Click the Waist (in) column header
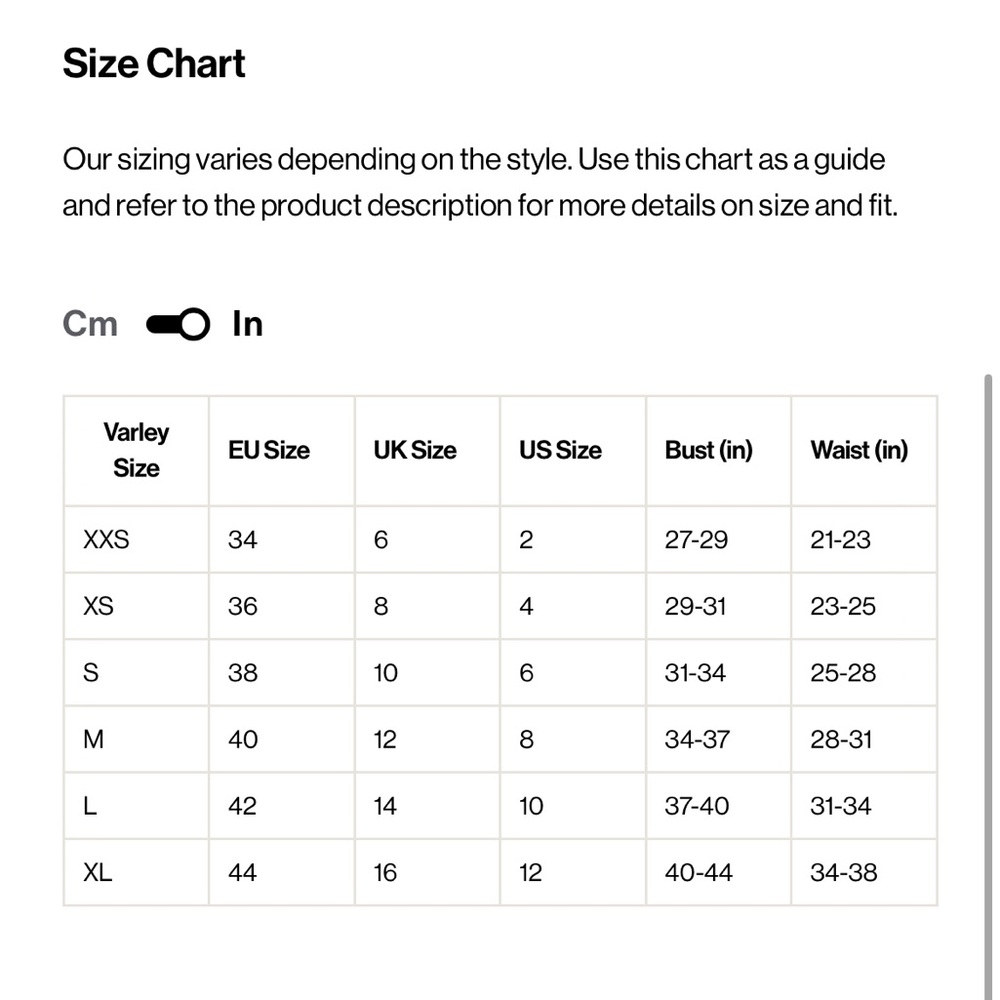1000x1000 pixels. pos(859,450)
